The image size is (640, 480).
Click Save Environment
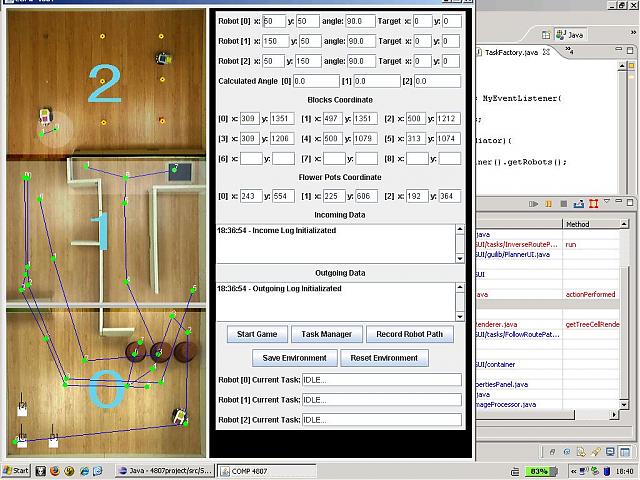pos(294,357)
